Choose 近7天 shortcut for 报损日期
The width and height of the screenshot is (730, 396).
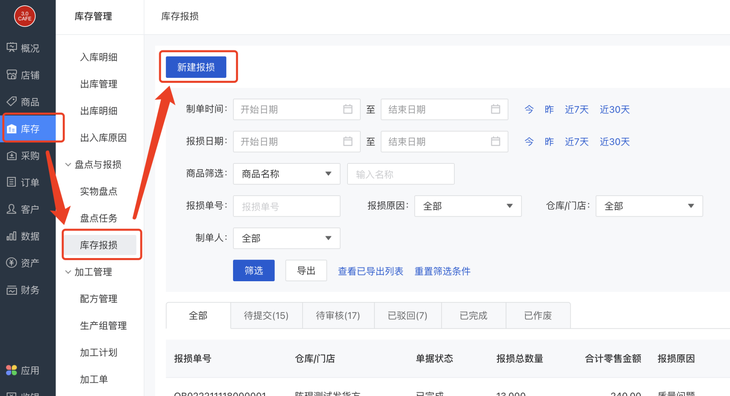pos(577,141)
